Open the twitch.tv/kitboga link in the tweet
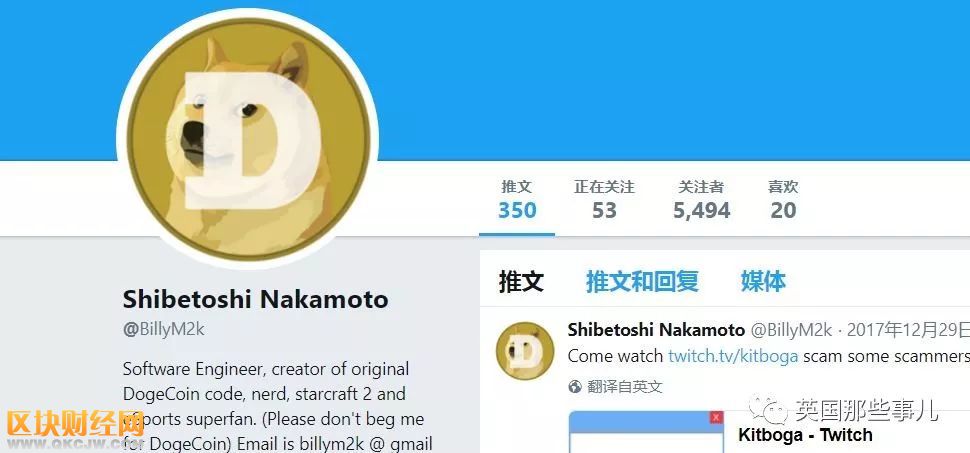The height and width of the screenshot is (453, 970). click(x=733, y=357)
